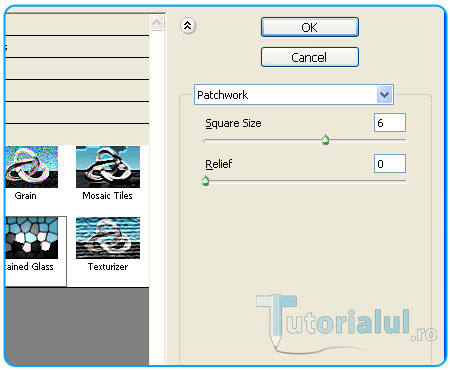The height and width of the screenshot is (370, 450).
Task: Click the Mosaic Tiles label
Action: (x=107, y=196)
